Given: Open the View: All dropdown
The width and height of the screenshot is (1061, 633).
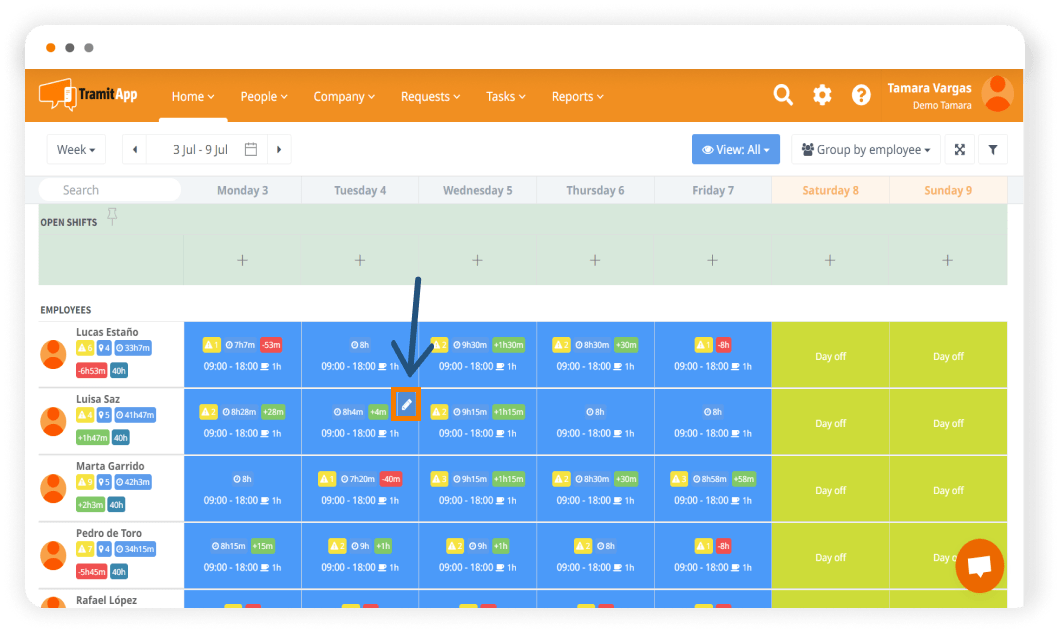Looking at the screenshot, I should [736, 150].
